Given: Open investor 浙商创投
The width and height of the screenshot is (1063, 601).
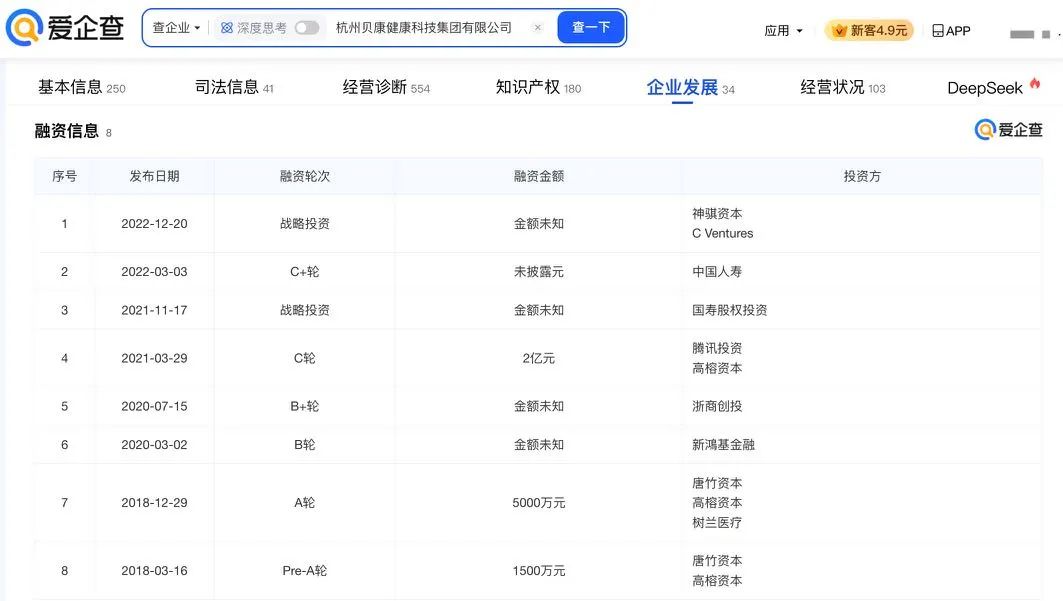Looking at the screenshot, I should [x=717, y=407].
